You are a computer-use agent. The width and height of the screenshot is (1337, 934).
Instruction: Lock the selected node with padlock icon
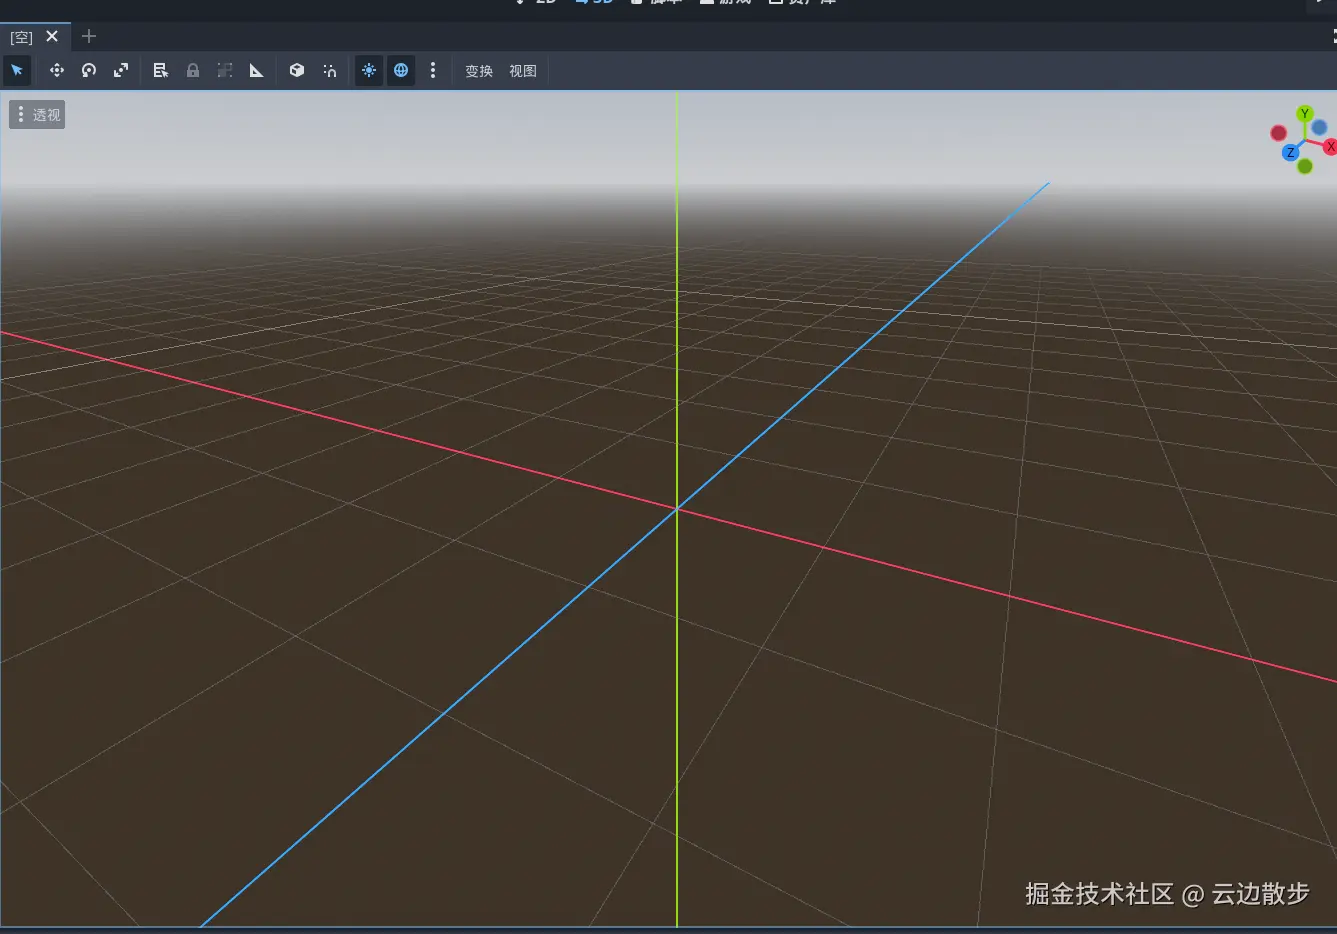pyautogui.click(x=193, y=71)
